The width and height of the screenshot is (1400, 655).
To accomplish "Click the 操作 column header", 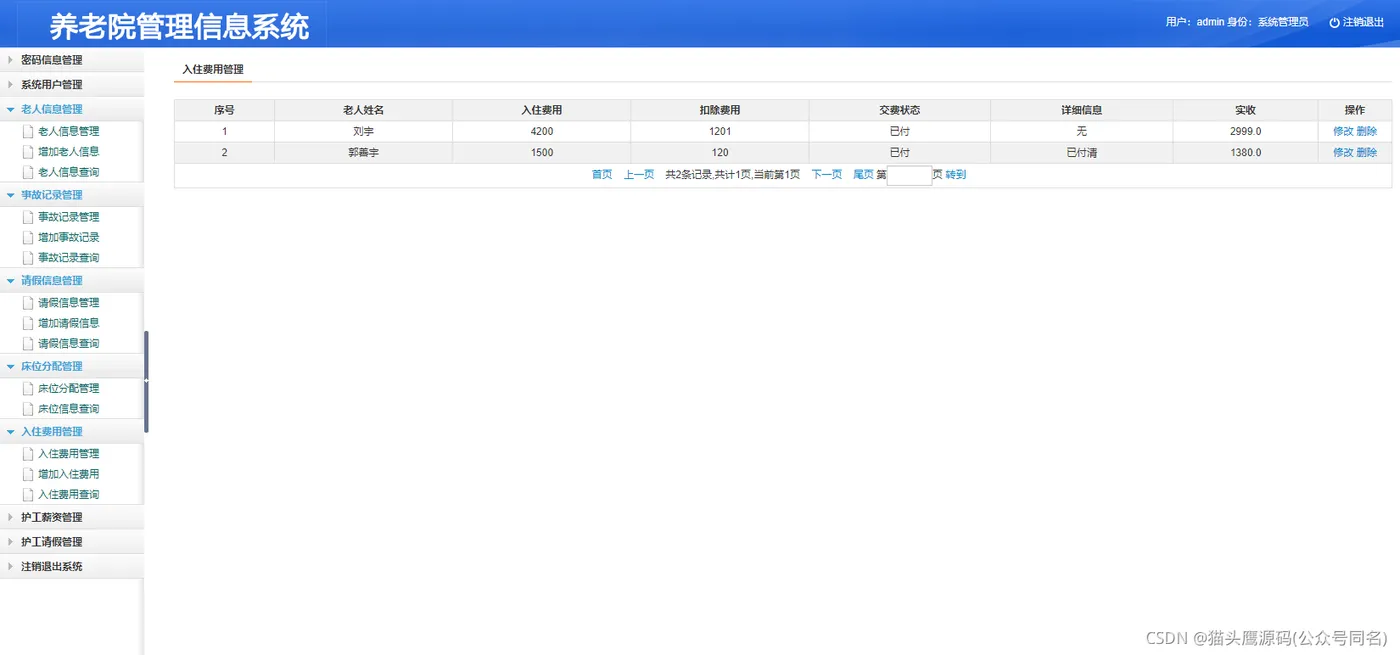I will (1355, 110).
